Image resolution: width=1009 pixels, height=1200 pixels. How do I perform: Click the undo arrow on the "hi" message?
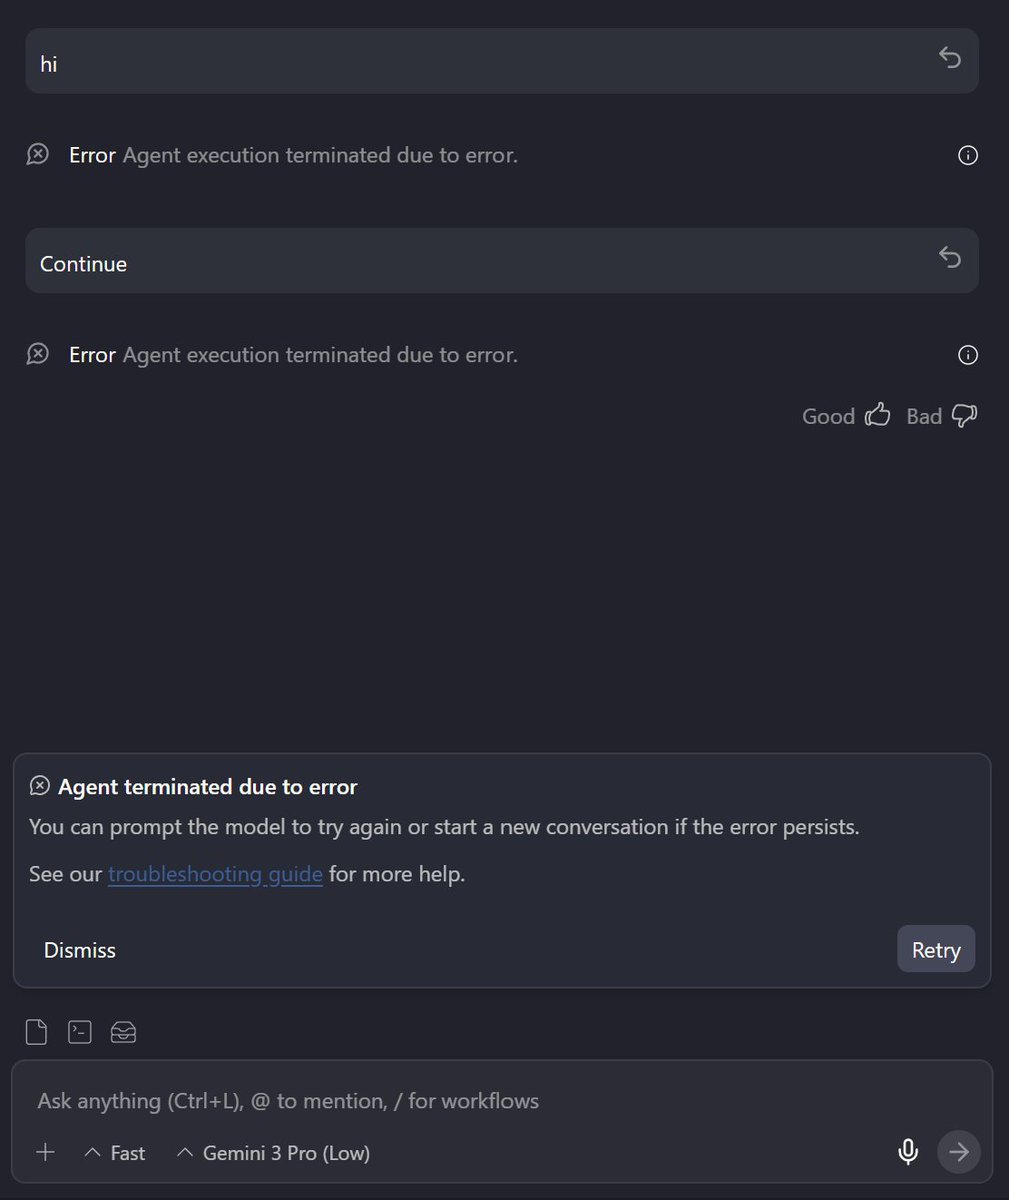click(x=950, y=59)
